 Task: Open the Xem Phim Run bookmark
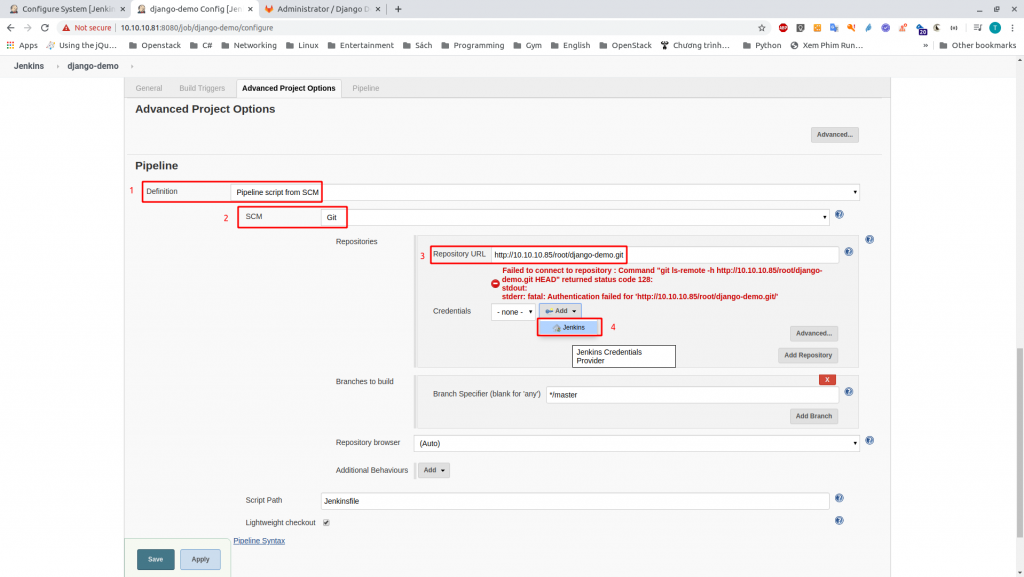826,45
